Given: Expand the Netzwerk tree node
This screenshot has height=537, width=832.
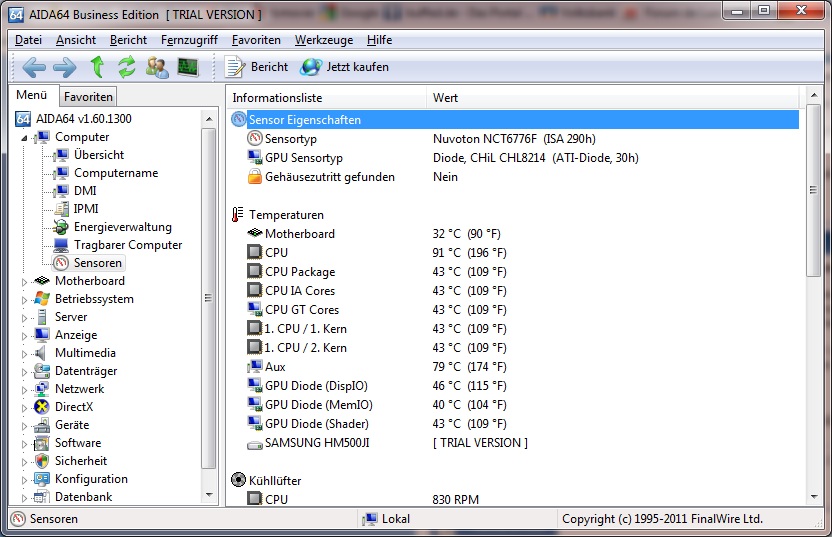Looking at the screenshot, I should (24, 390).
